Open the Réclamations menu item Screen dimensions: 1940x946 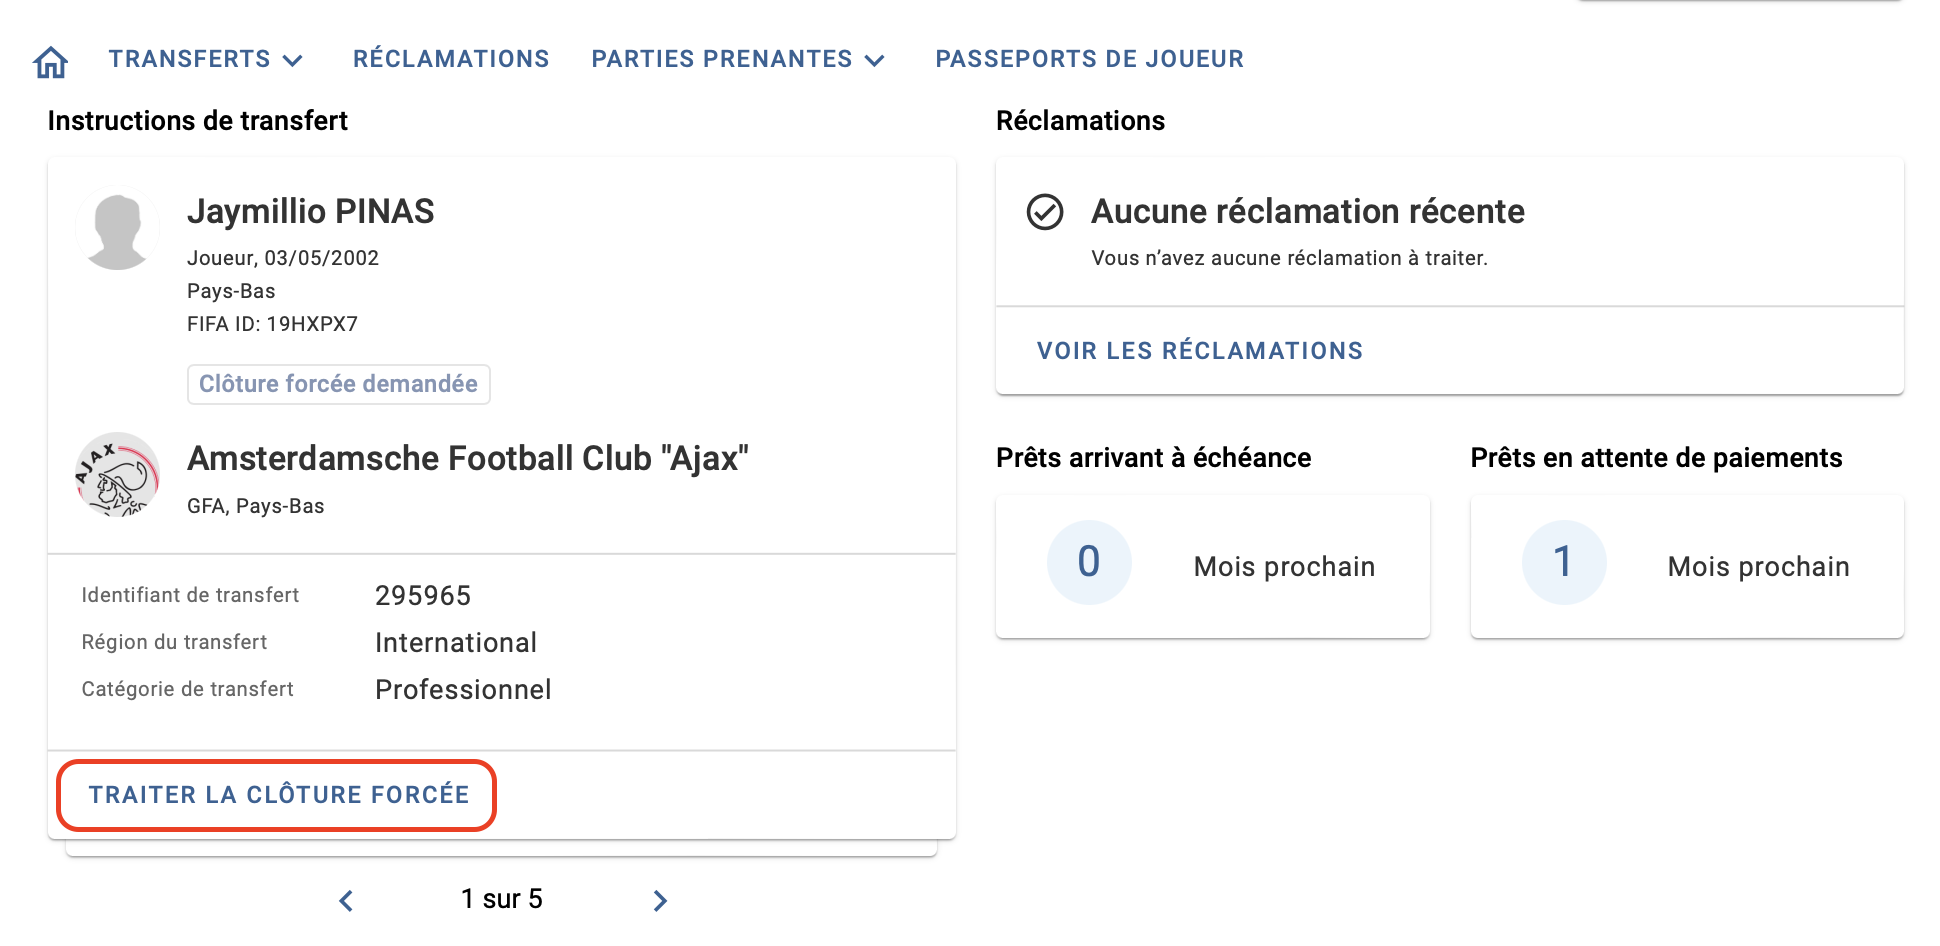coord(451,59)
